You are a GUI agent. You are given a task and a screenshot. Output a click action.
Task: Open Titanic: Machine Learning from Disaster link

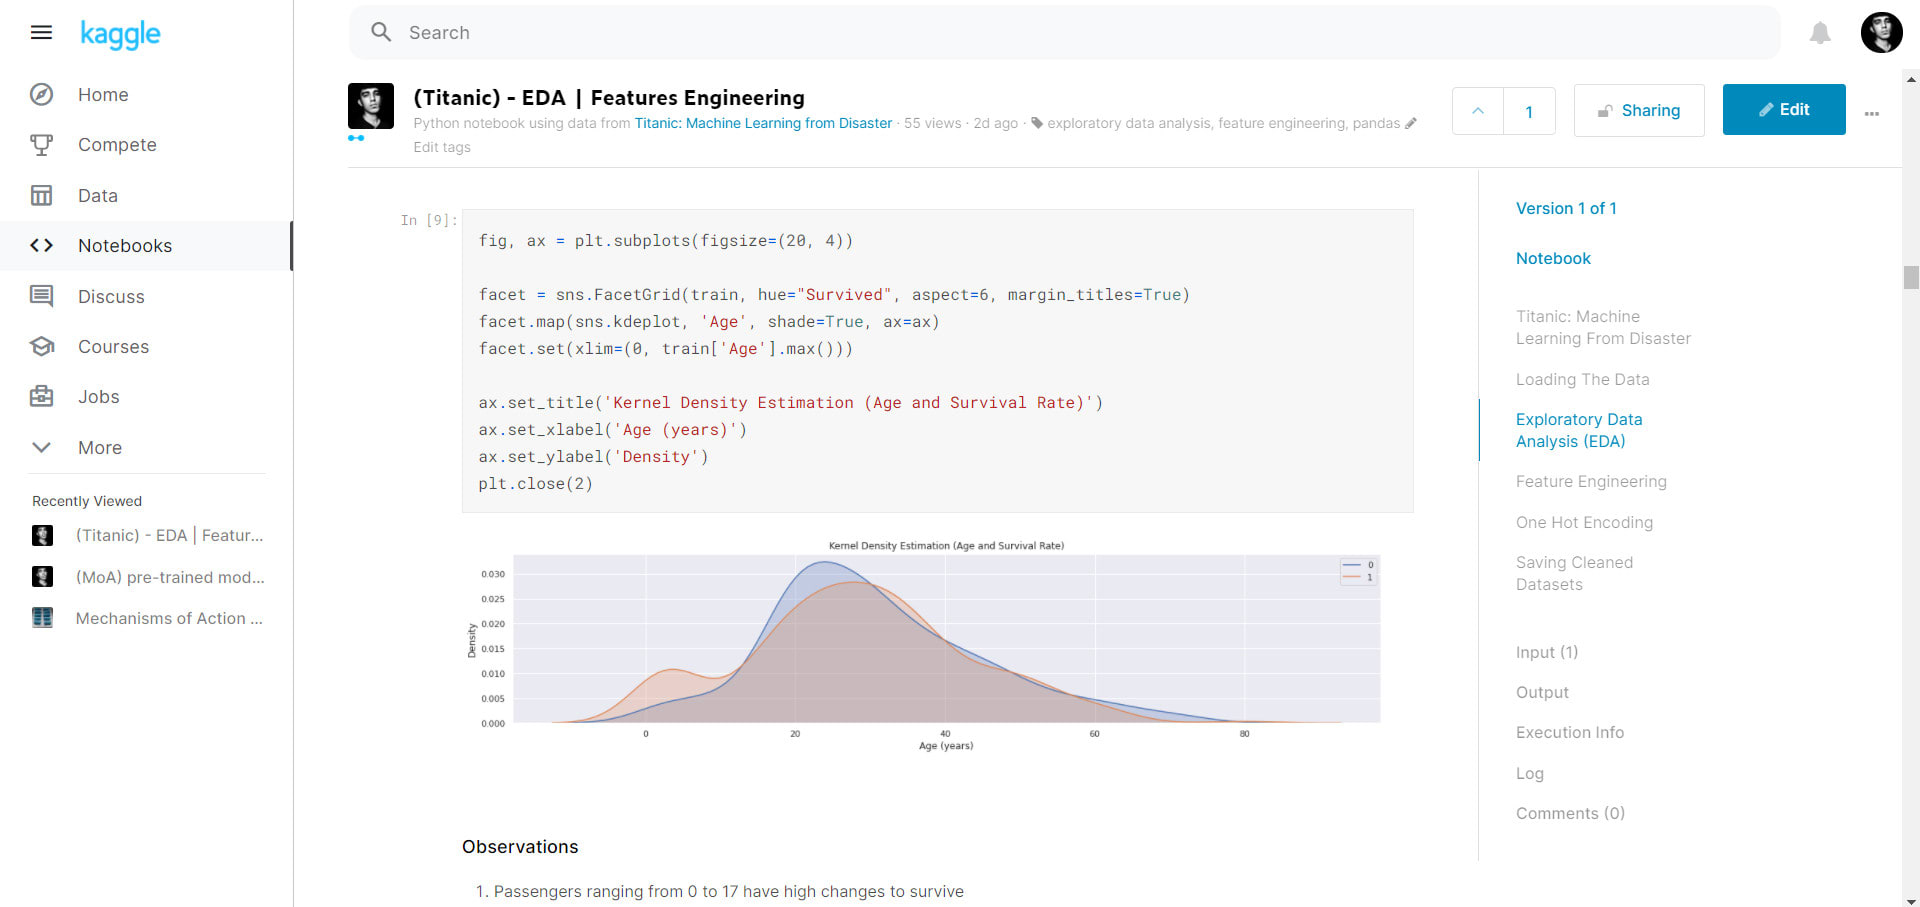[763, 124]
